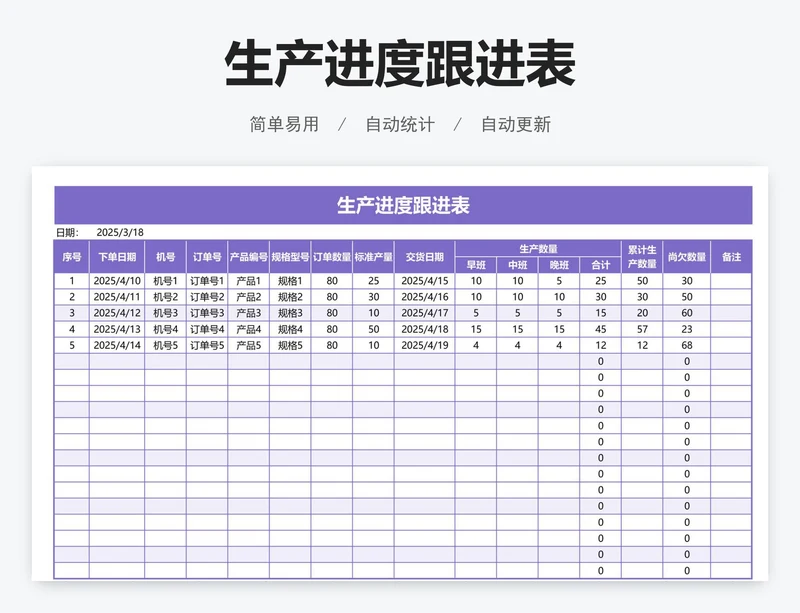Click the 日期: label cell

pyautogui.click(x=67, y=233)
